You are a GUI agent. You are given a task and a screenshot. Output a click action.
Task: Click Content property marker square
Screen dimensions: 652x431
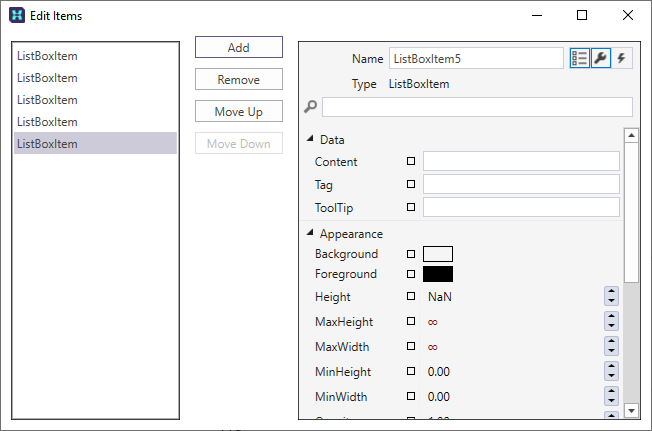click(410, 161)
